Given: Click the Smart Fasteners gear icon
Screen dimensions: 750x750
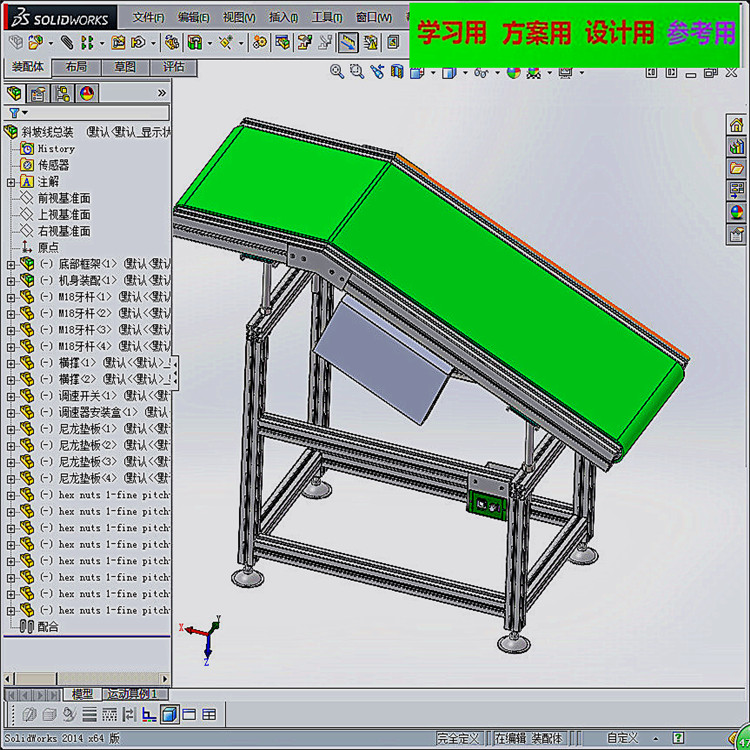Looking at the screenshot, I should click(x=260, y=43).
